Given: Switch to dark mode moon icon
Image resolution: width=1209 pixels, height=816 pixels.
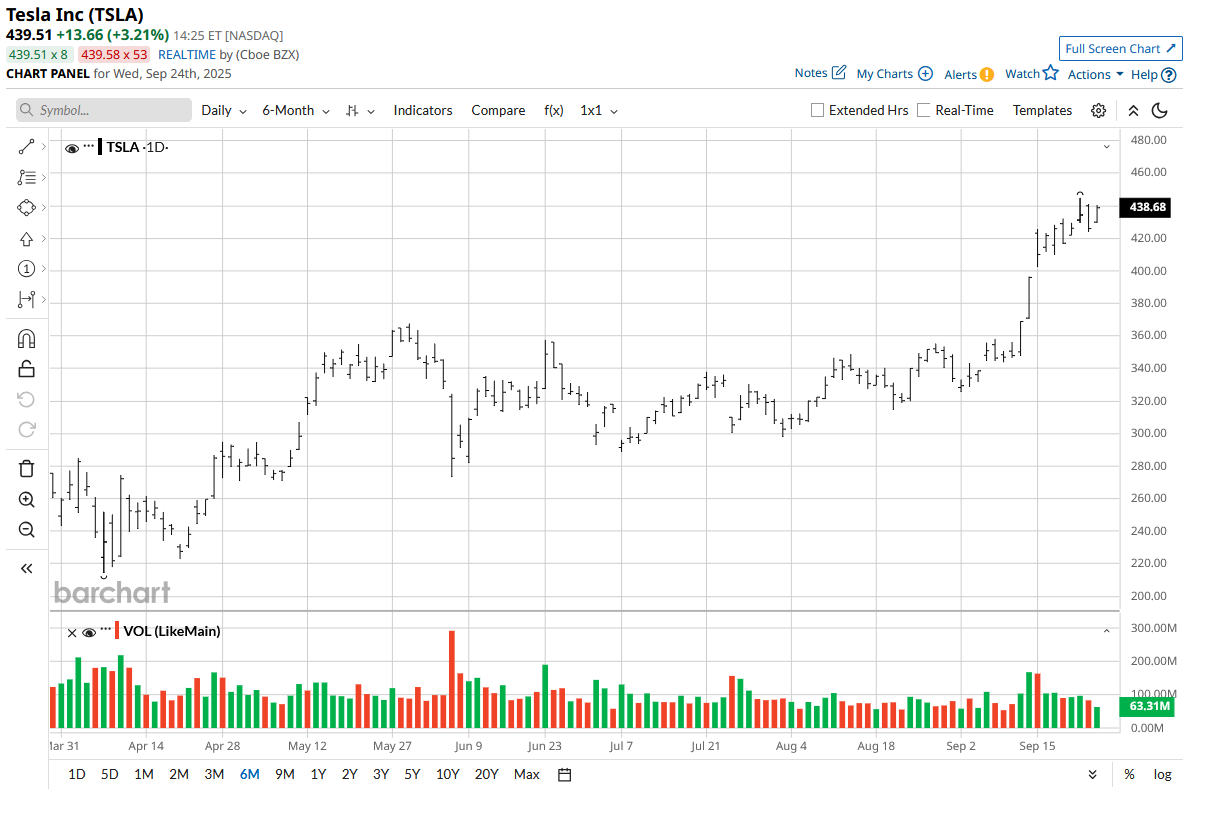Looking at the screenshot, I should (1160, 110).
